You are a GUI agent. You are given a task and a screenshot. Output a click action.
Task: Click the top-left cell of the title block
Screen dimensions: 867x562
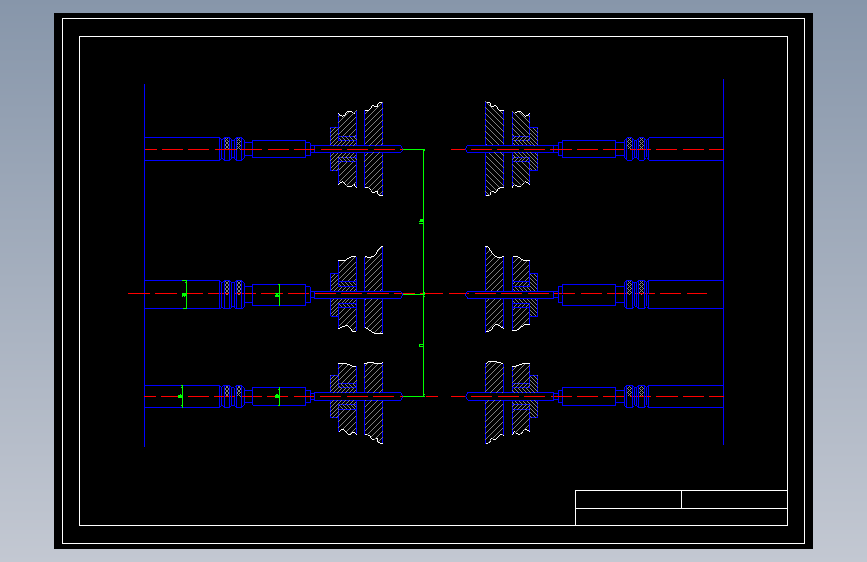(x=628, y=499)
